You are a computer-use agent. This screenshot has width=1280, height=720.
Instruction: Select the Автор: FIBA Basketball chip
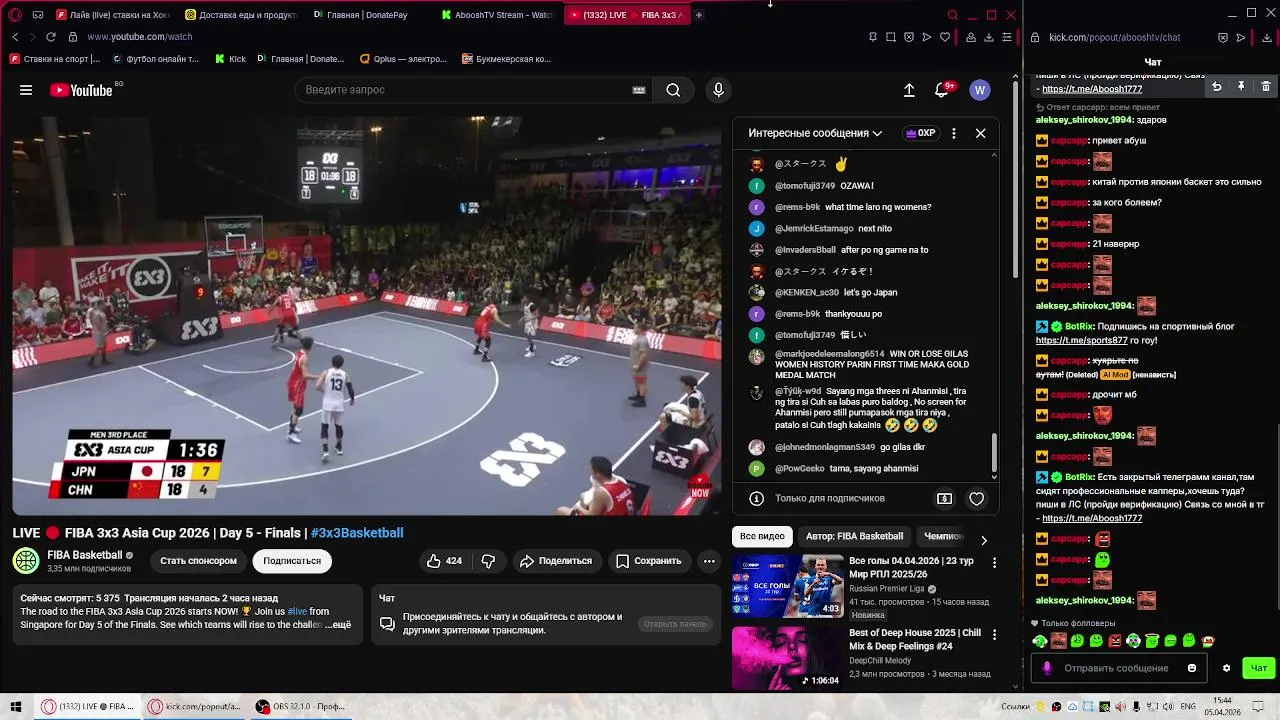[x=855, y=536]
